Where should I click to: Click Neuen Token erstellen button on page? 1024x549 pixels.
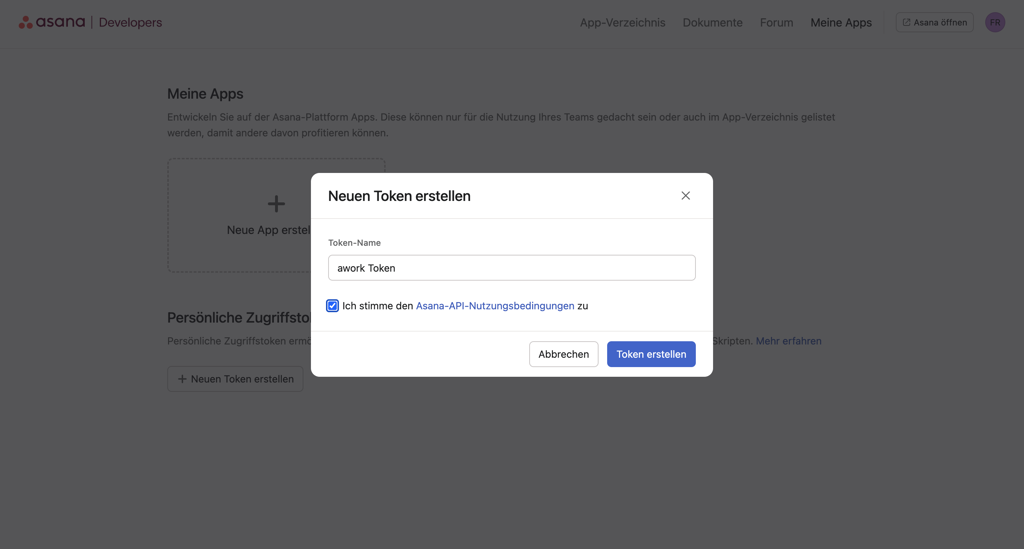235,379
